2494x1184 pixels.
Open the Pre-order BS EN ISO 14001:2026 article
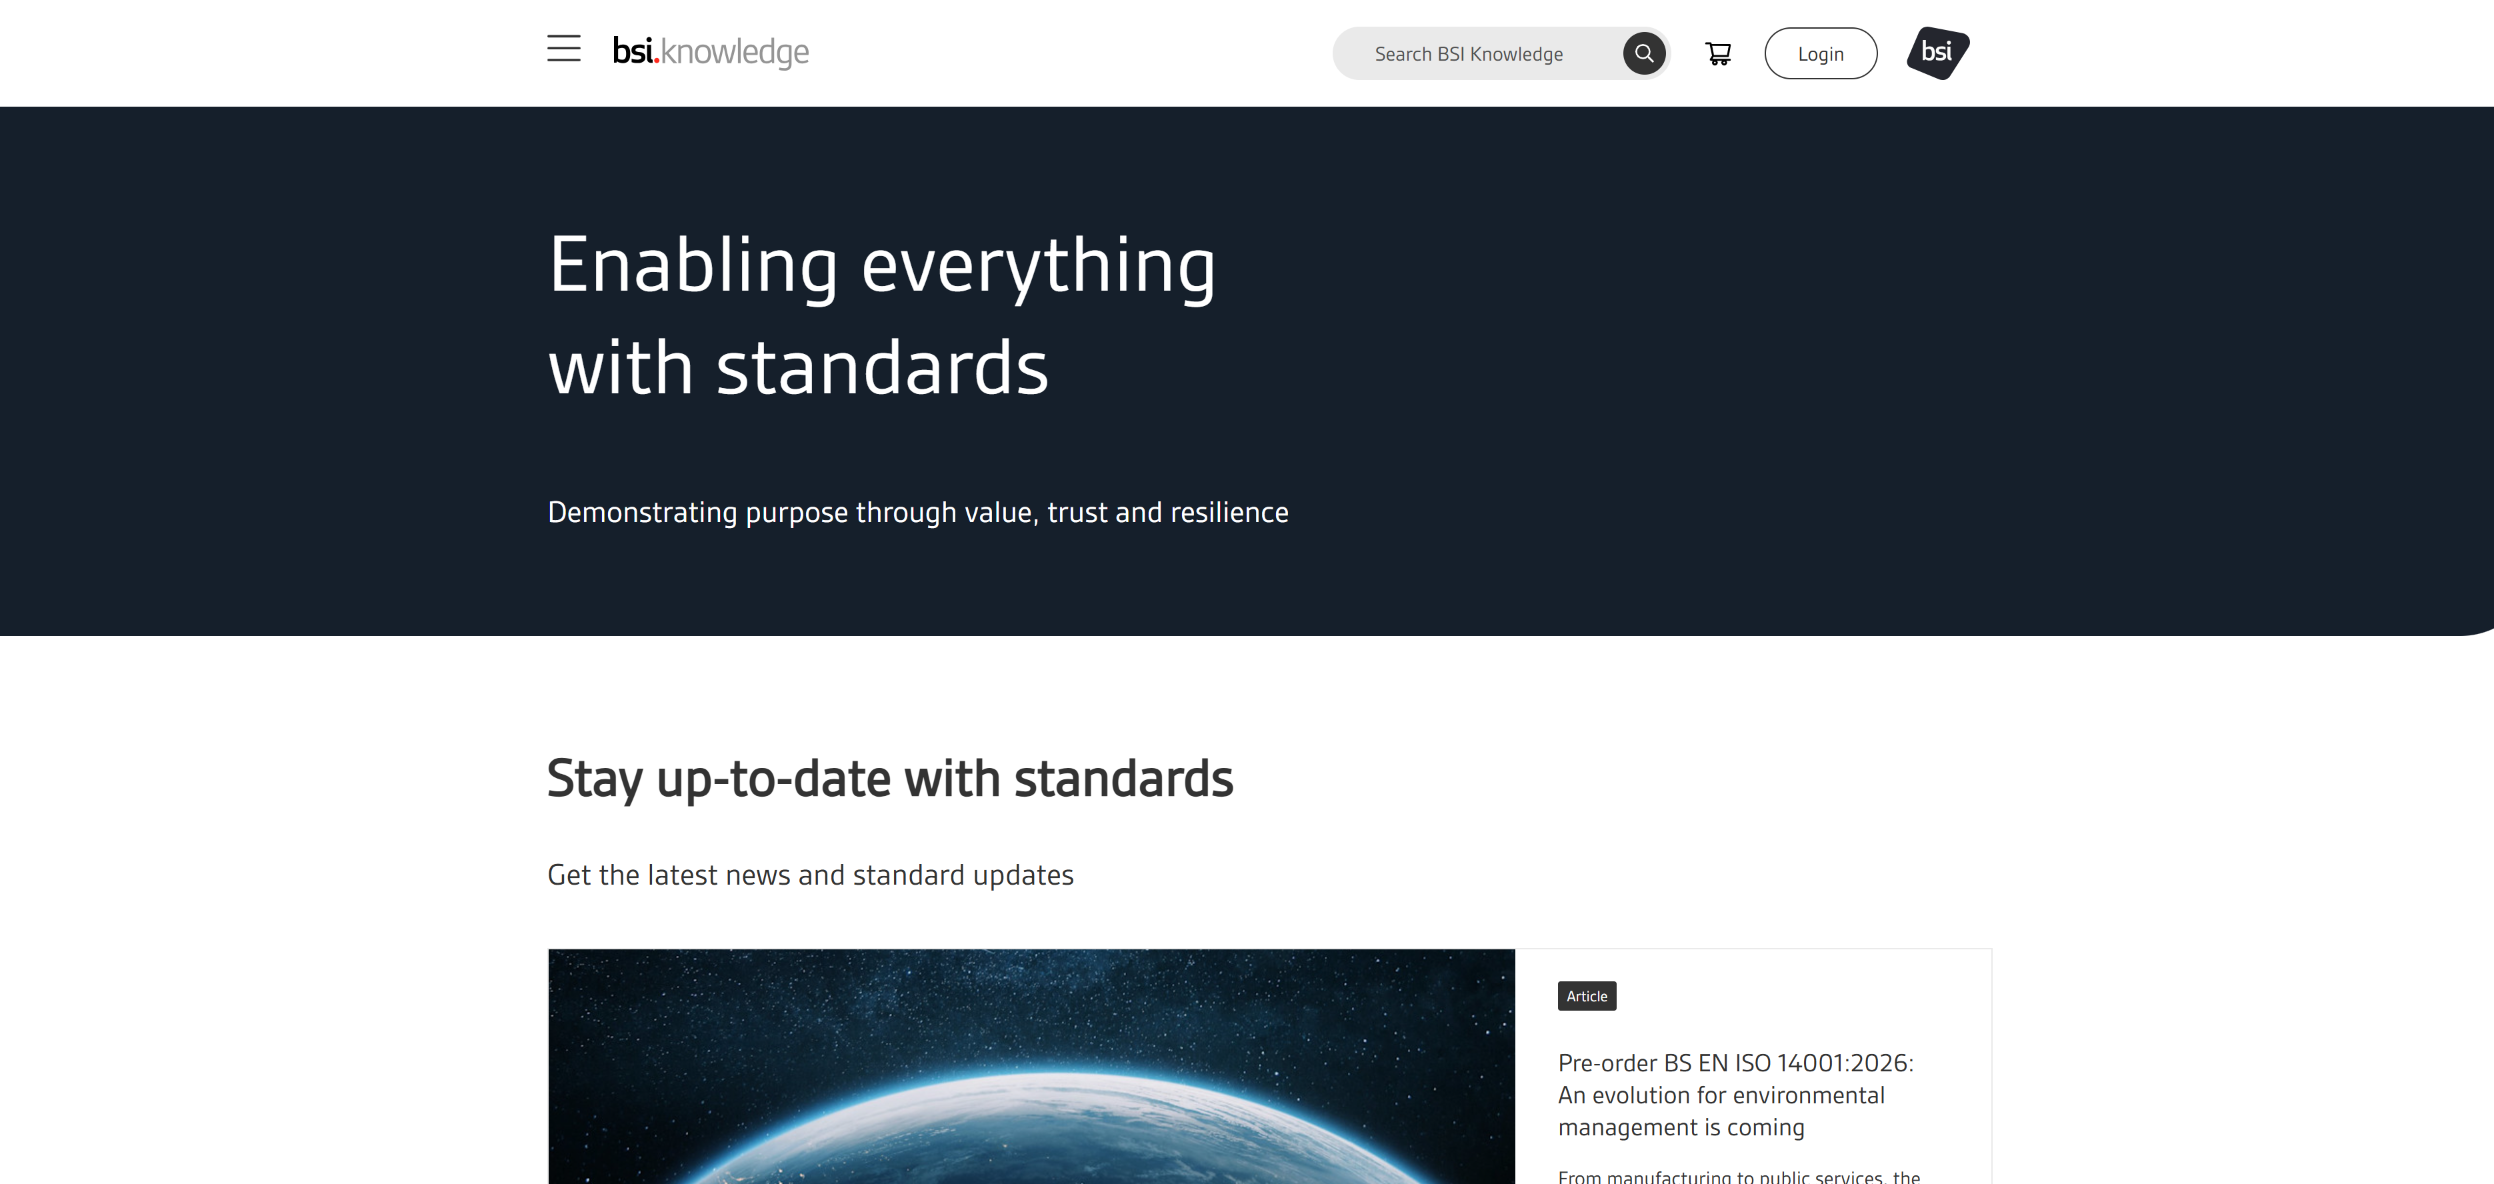click(x=1735, y=1095)
